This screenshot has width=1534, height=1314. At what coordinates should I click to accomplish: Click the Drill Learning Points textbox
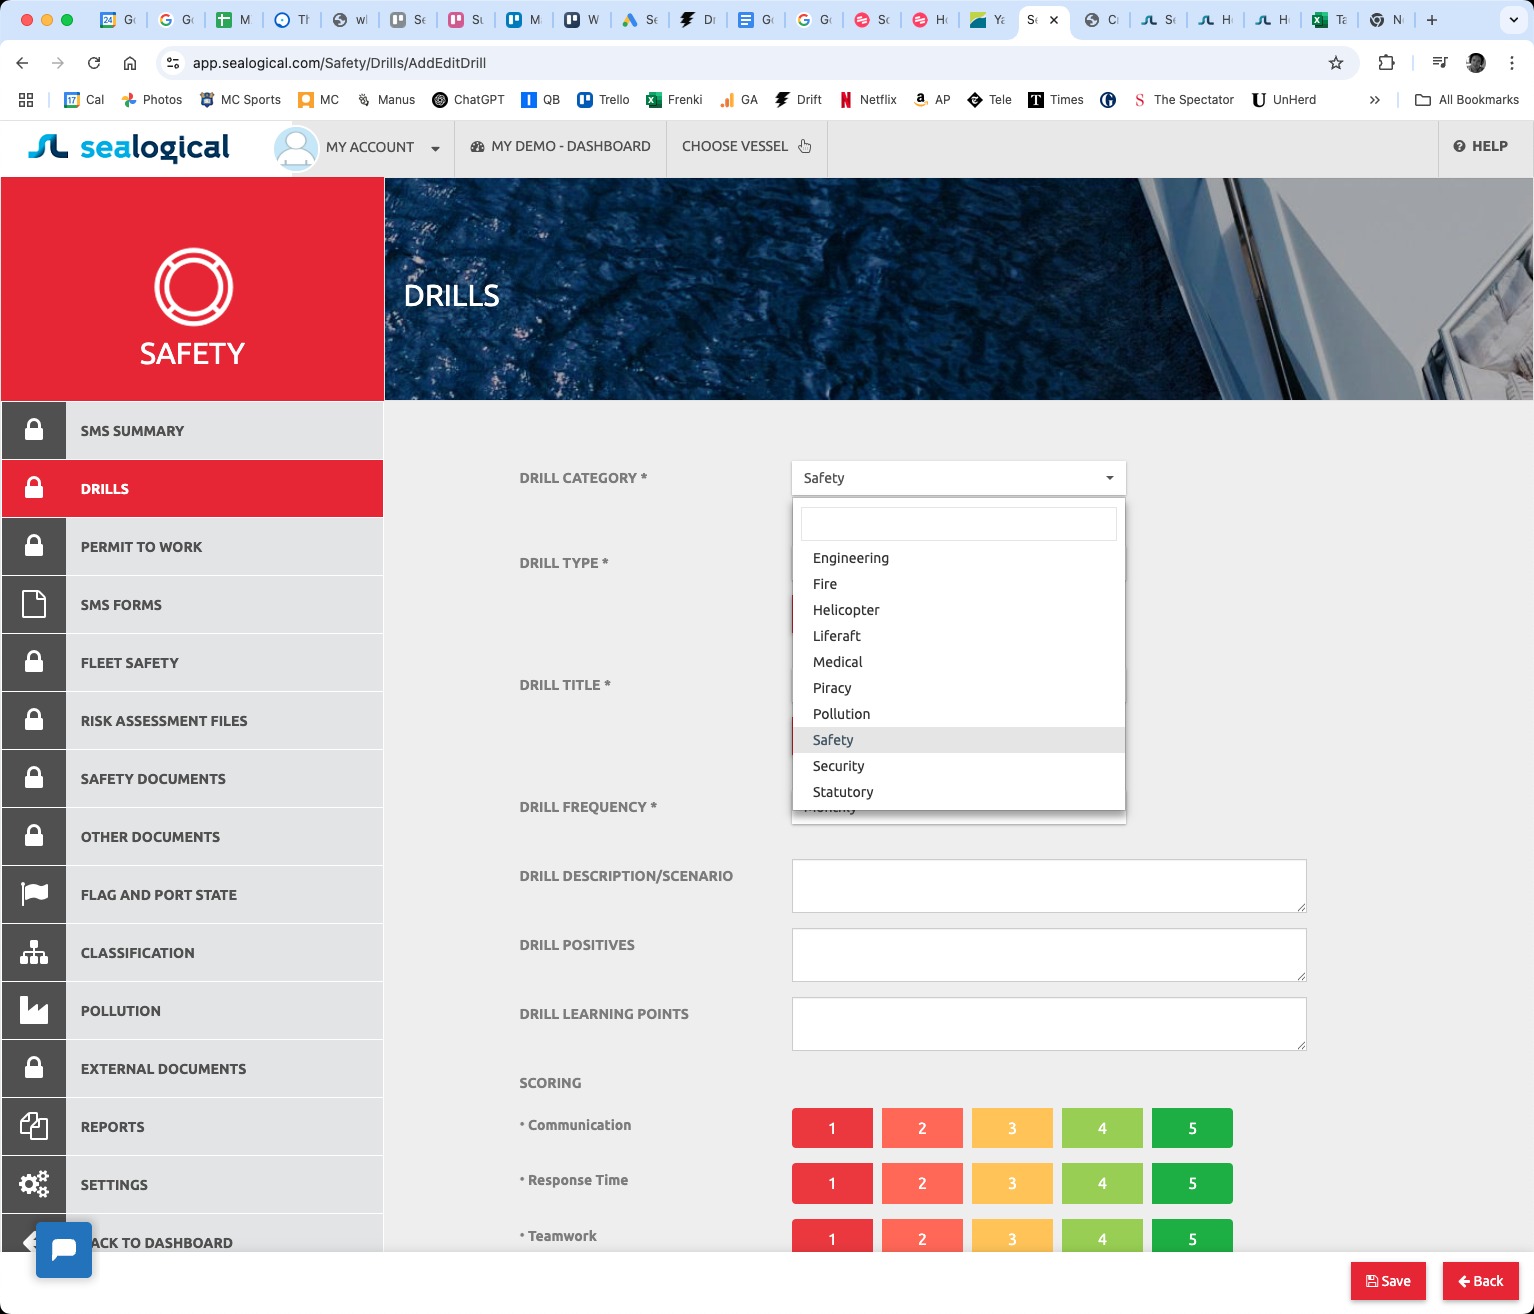coord(1049,1024)
